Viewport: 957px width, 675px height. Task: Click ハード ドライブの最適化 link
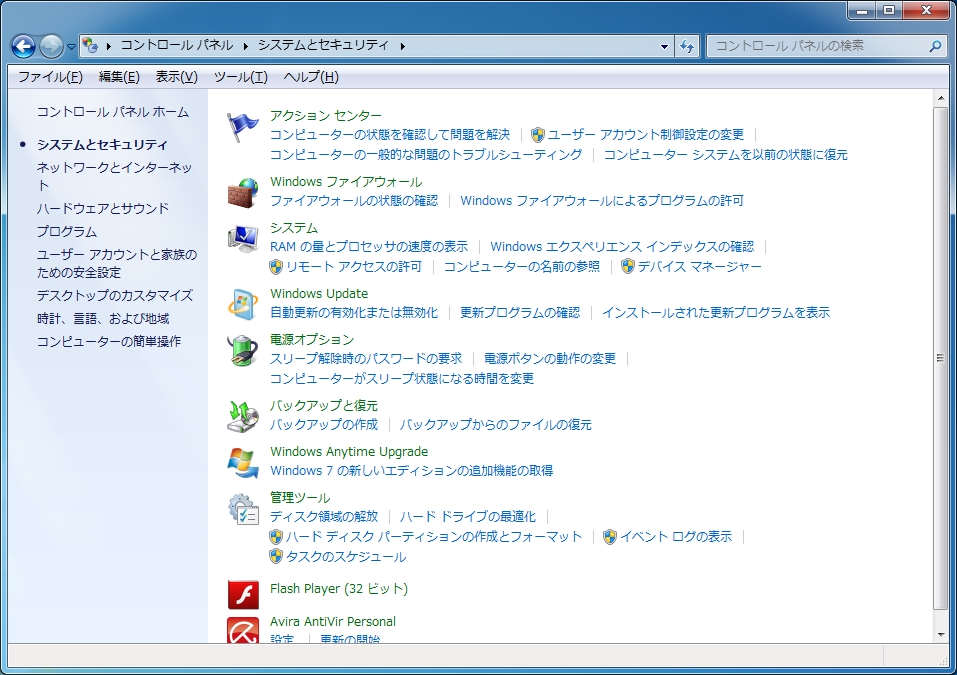(x=468, y=516)
